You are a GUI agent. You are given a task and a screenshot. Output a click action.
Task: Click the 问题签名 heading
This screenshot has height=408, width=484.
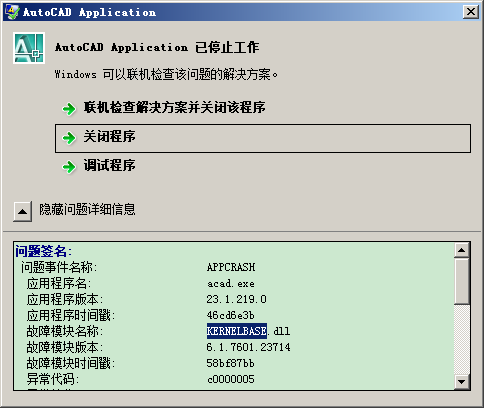pyautogui.click(x=43, y=251)
